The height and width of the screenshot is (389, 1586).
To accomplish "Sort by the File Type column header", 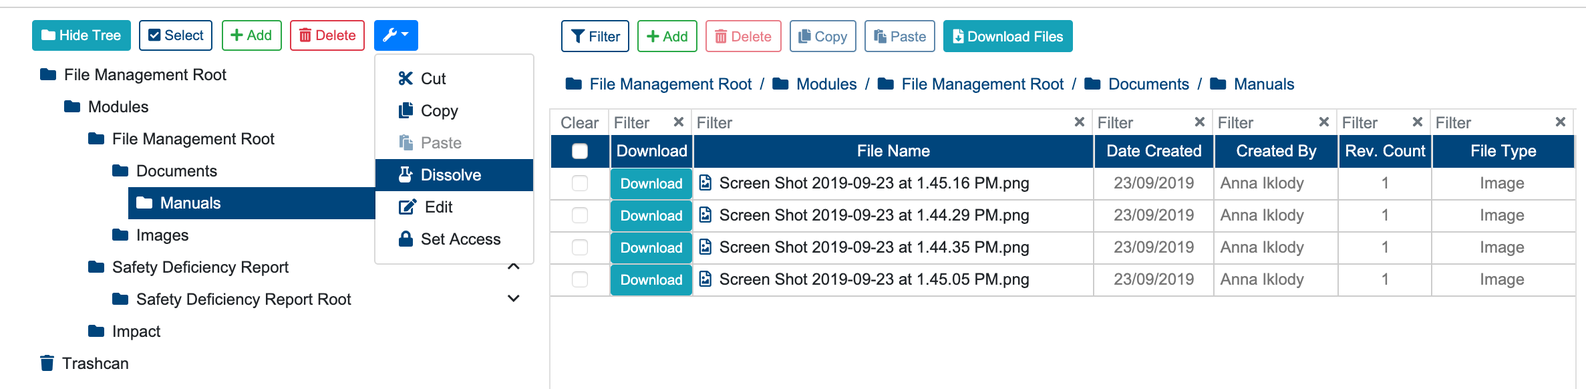I will pos(1503,151).
